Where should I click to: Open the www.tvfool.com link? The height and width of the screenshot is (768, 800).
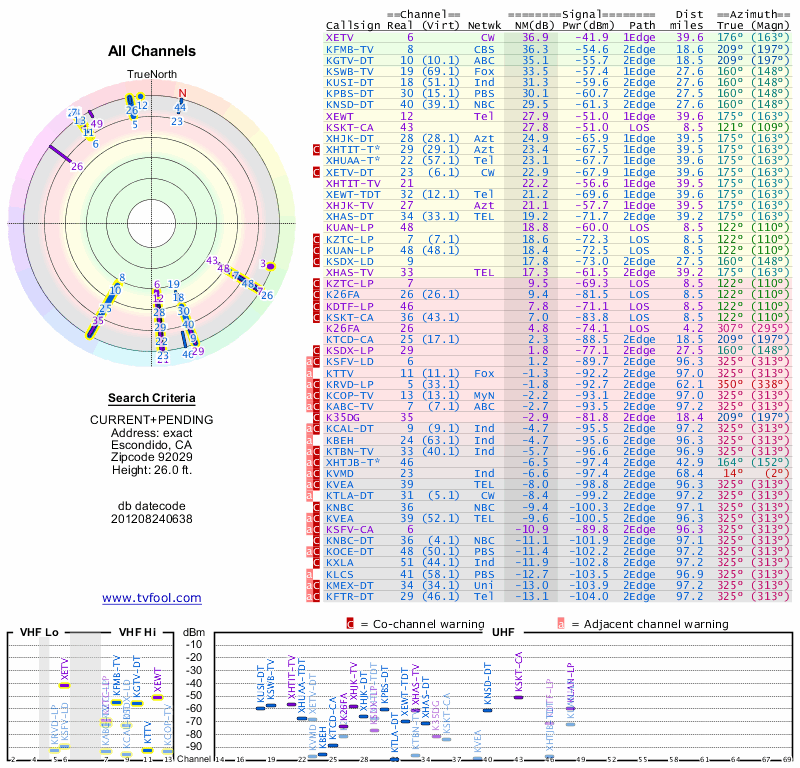(x=152, y=598)
